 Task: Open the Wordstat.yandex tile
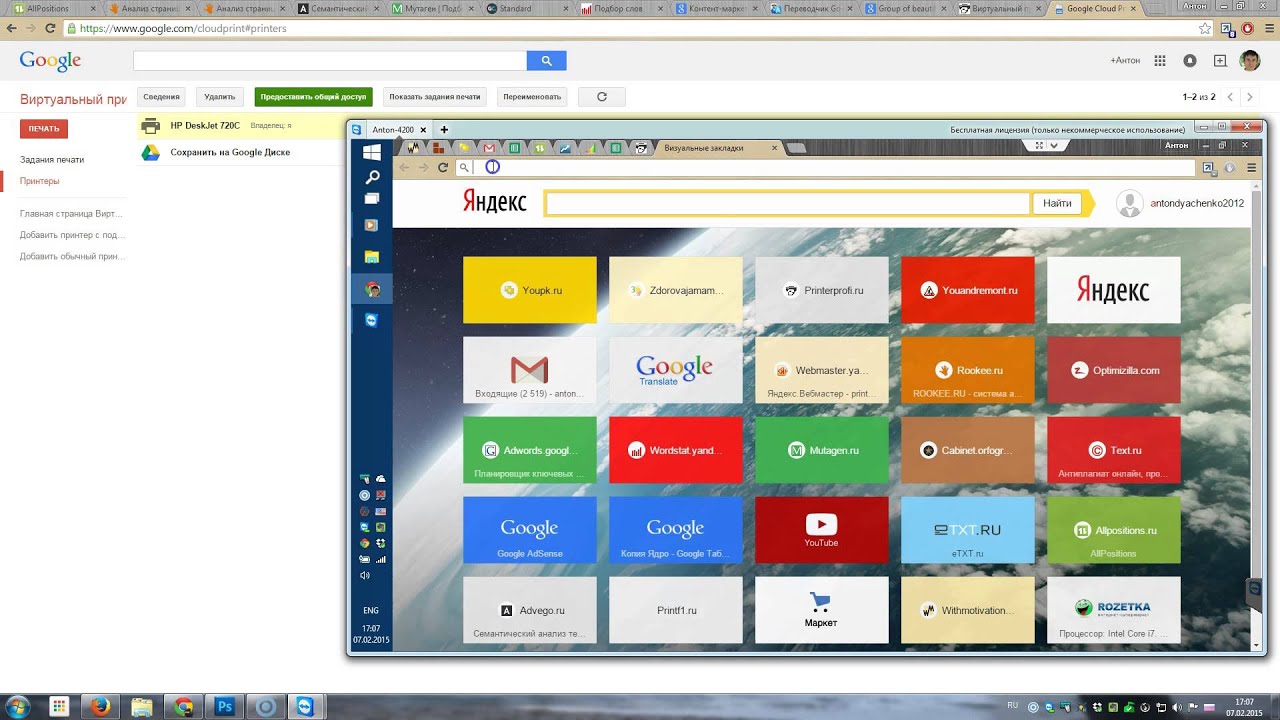click(675, 450)
